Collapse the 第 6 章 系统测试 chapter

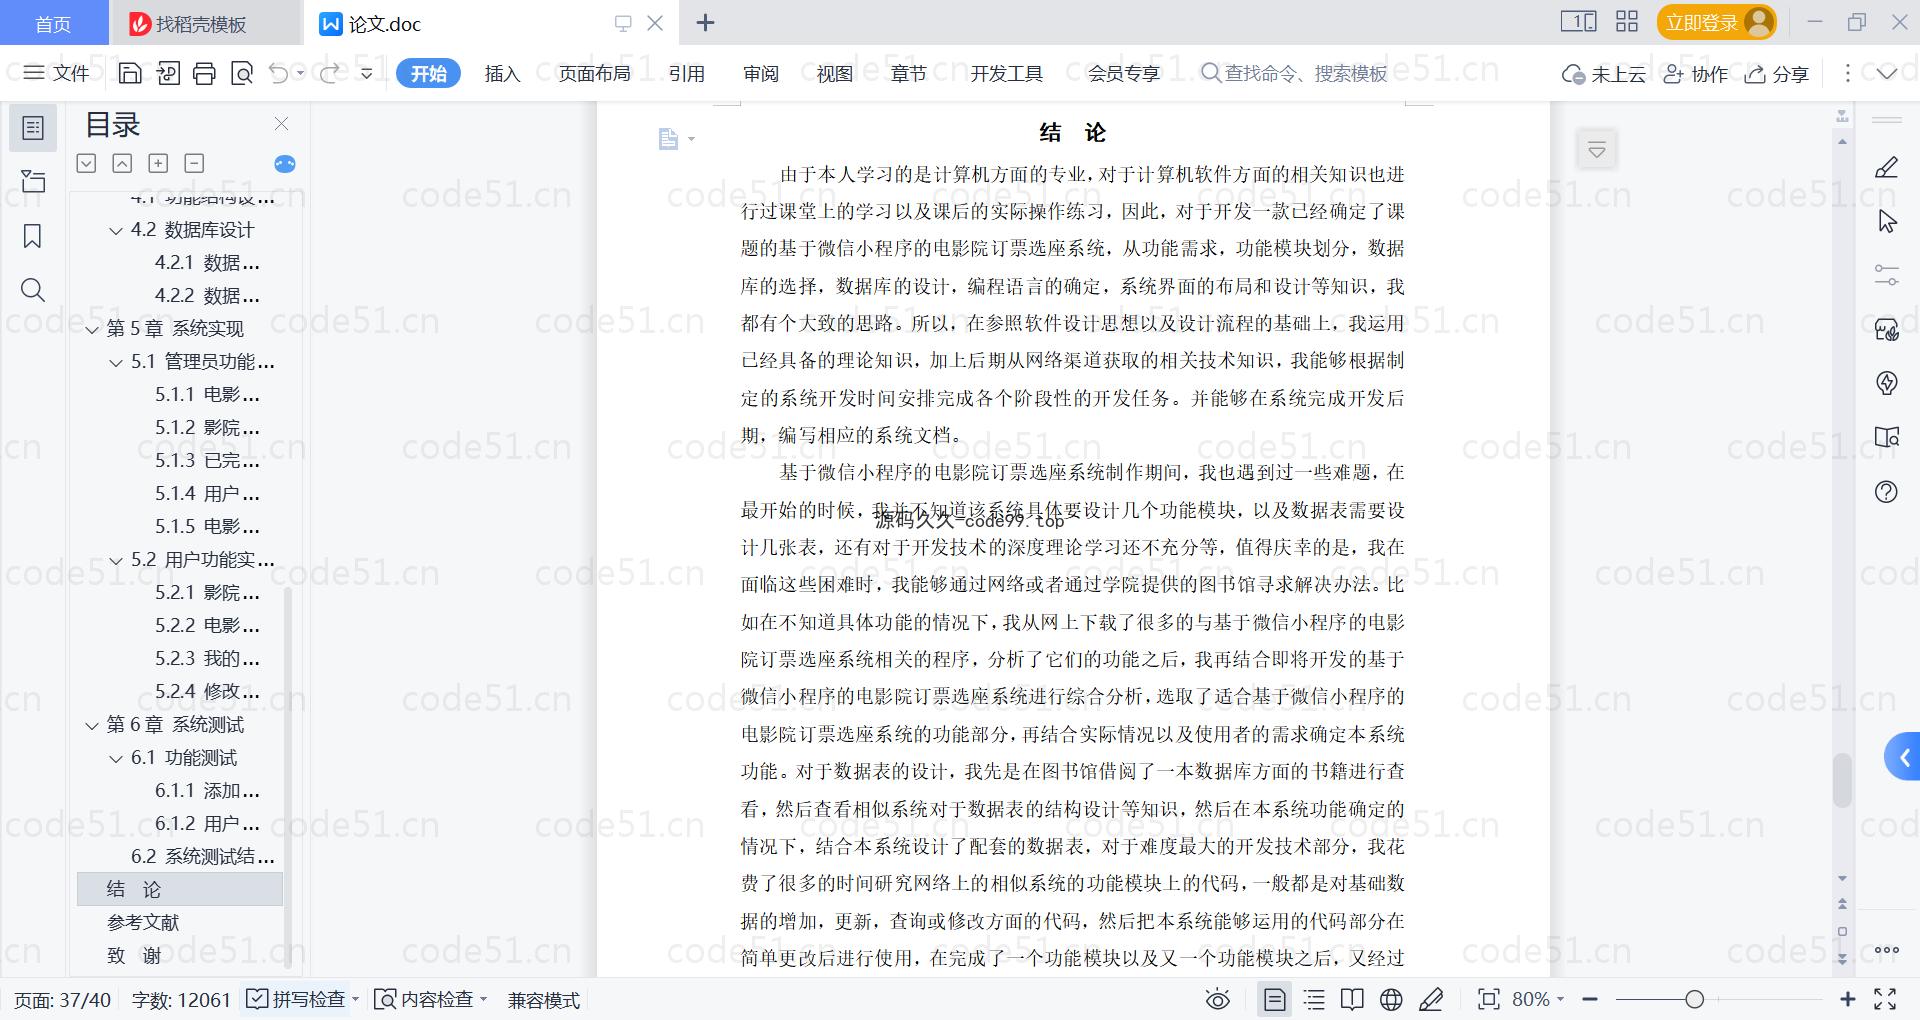92,725
